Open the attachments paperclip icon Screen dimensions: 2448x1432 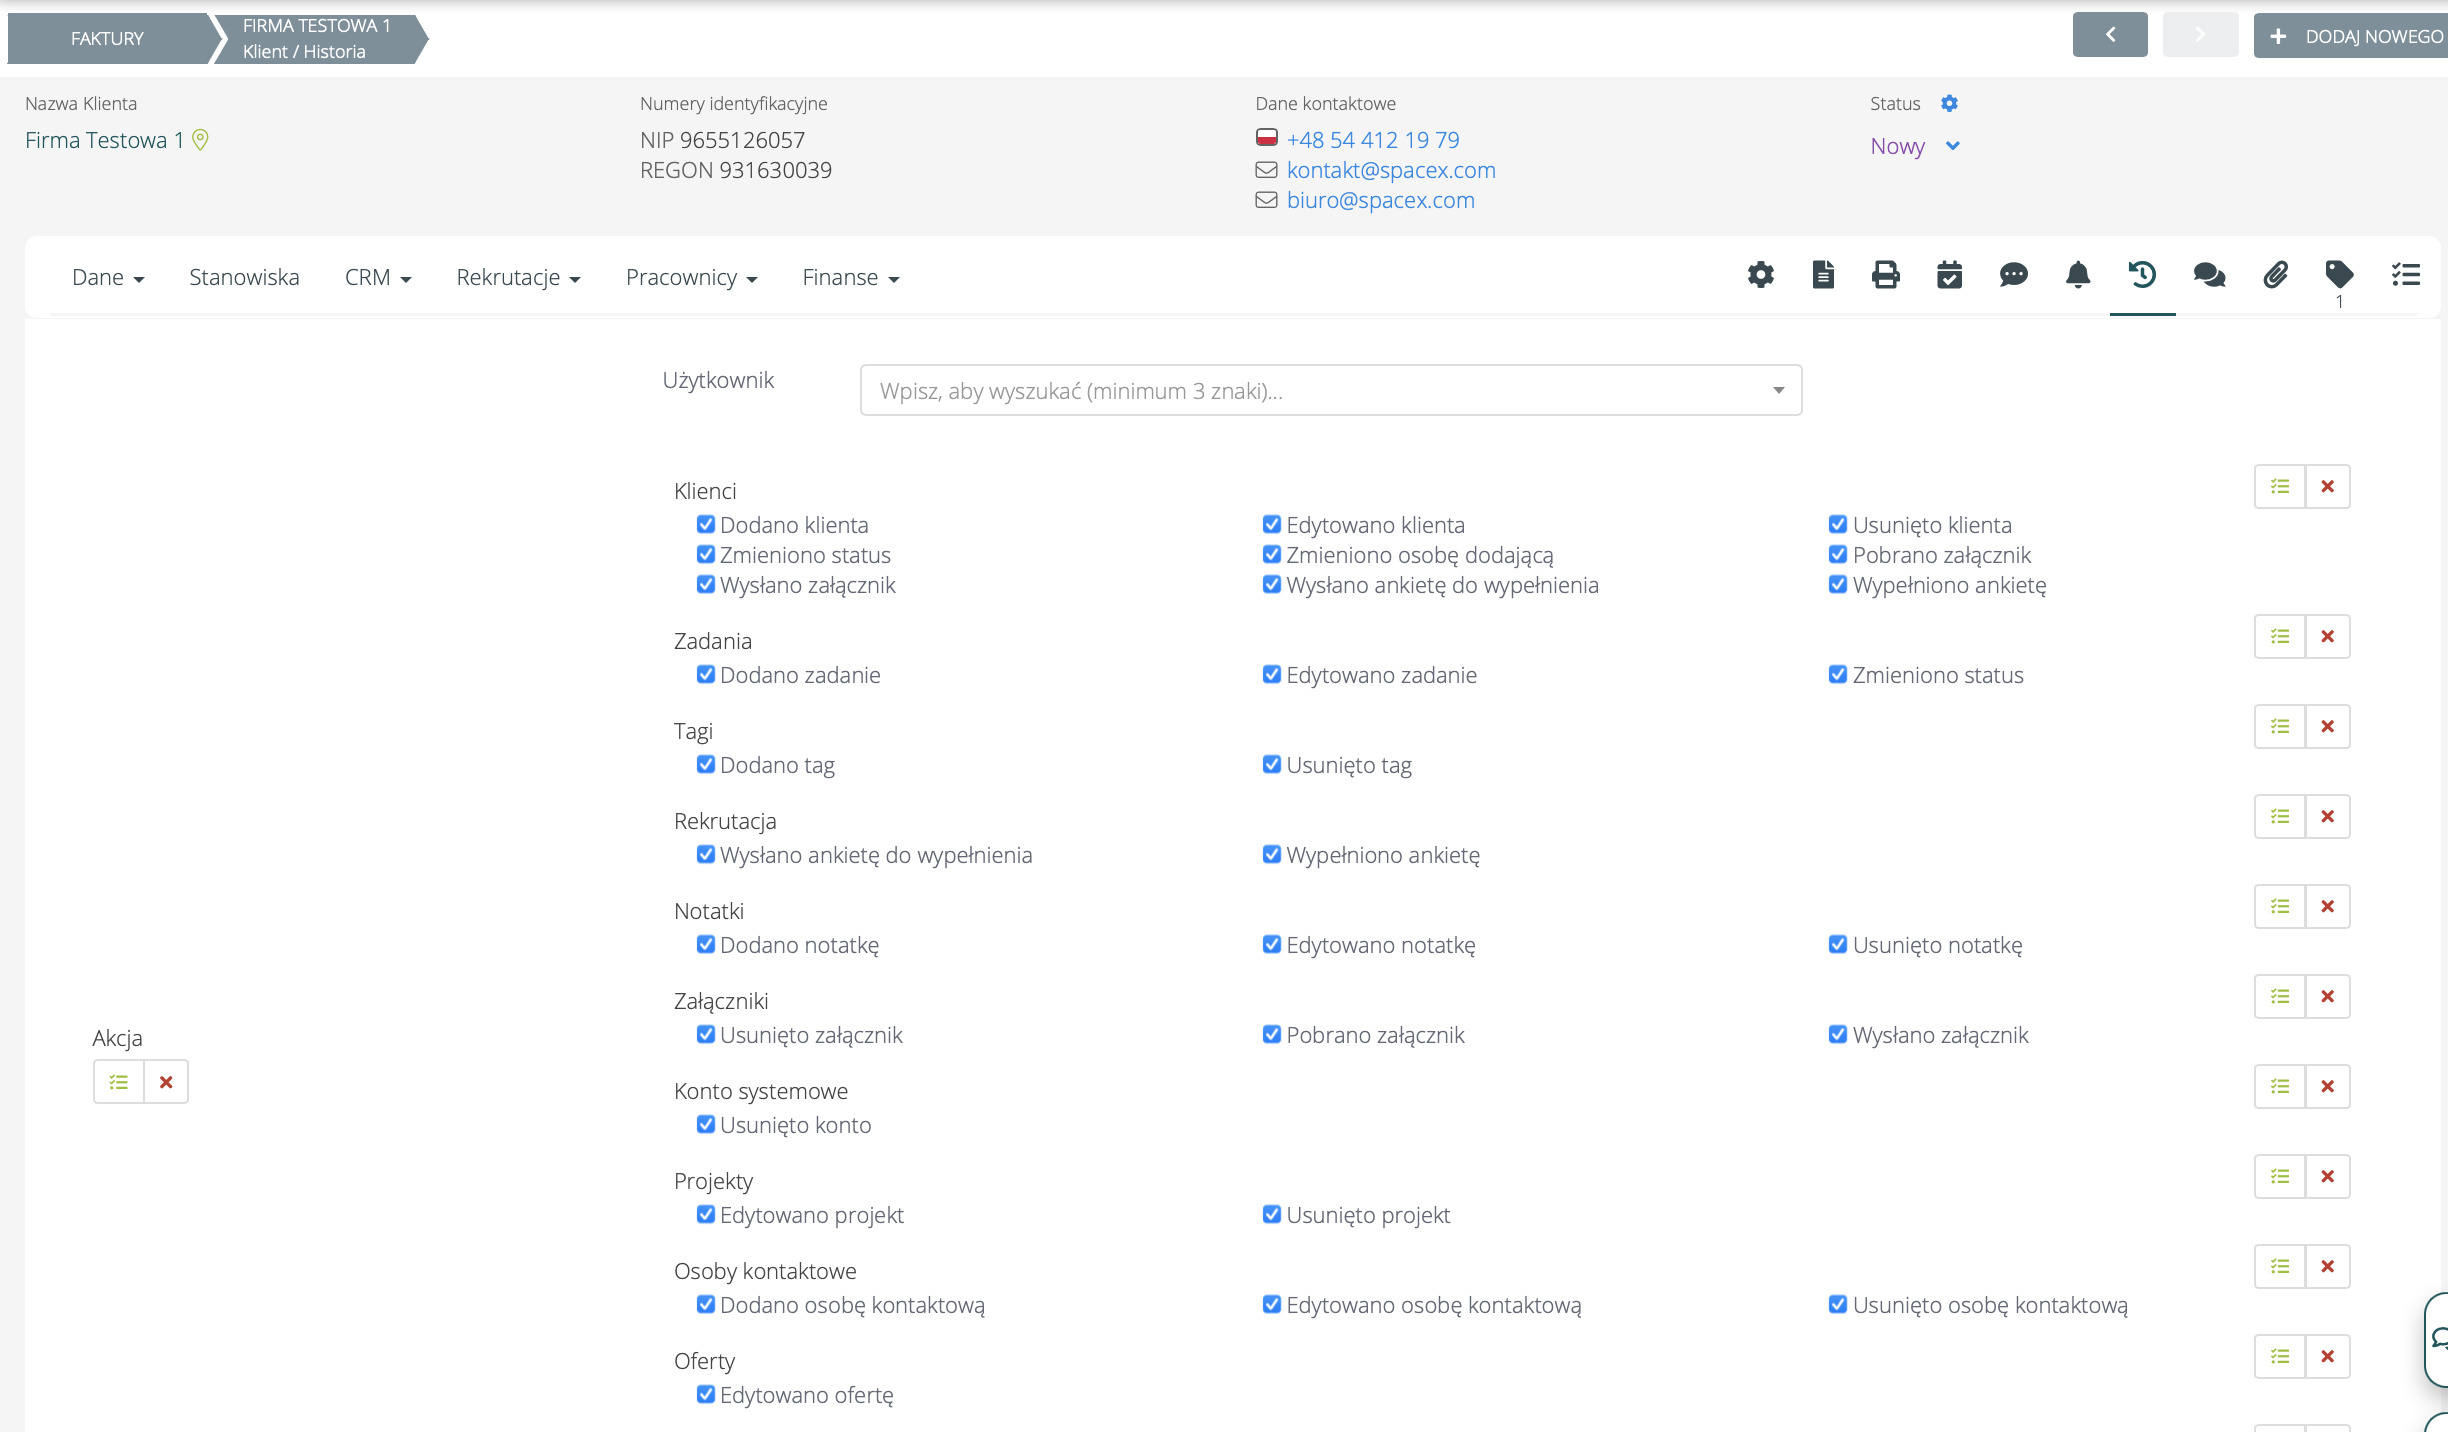tap(2275, 275)
